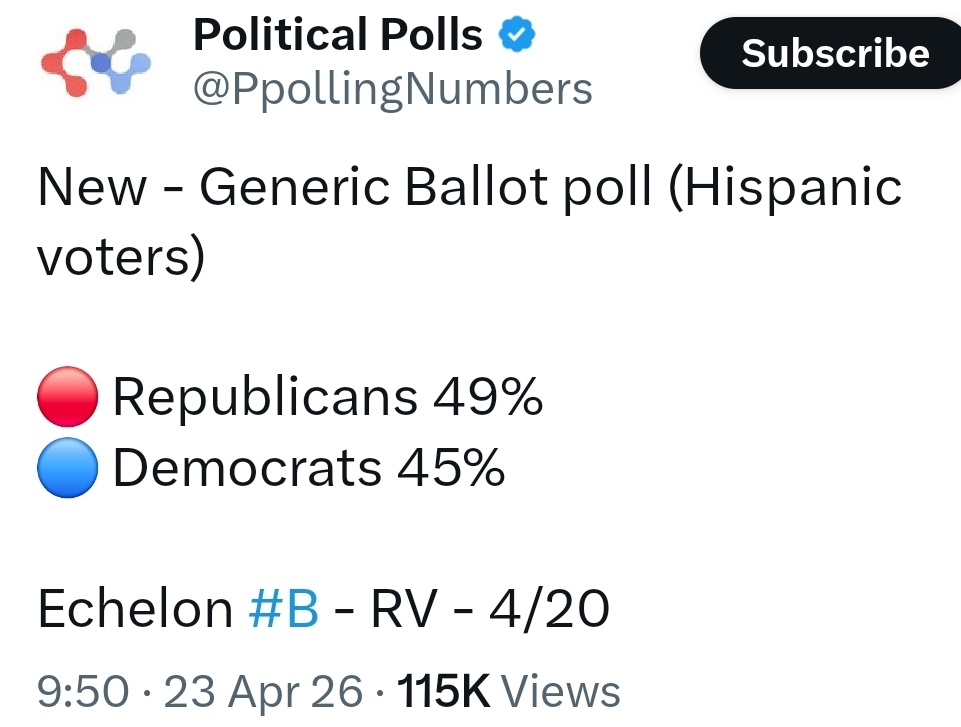961x727 pixels.
Task: Click the word Hispanic in the post
Action: [x=785, y=188]
